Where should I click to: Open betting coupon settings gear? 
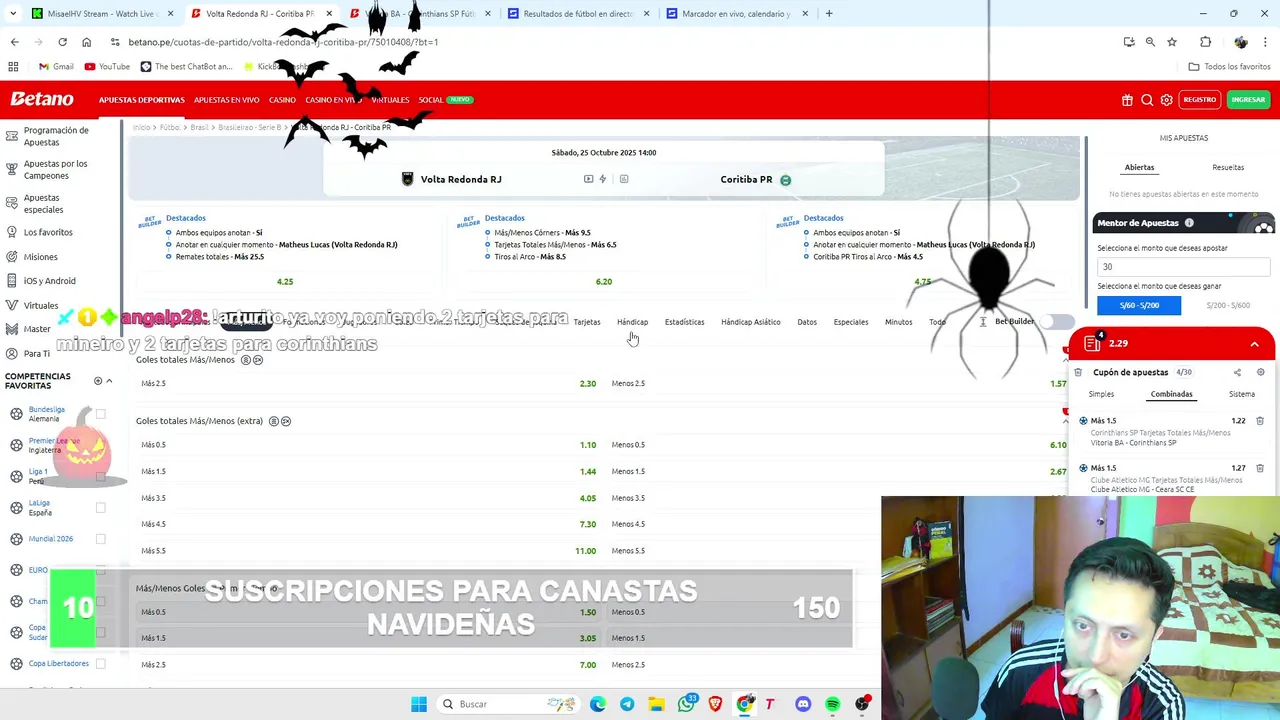click(x=1260, y=372)
